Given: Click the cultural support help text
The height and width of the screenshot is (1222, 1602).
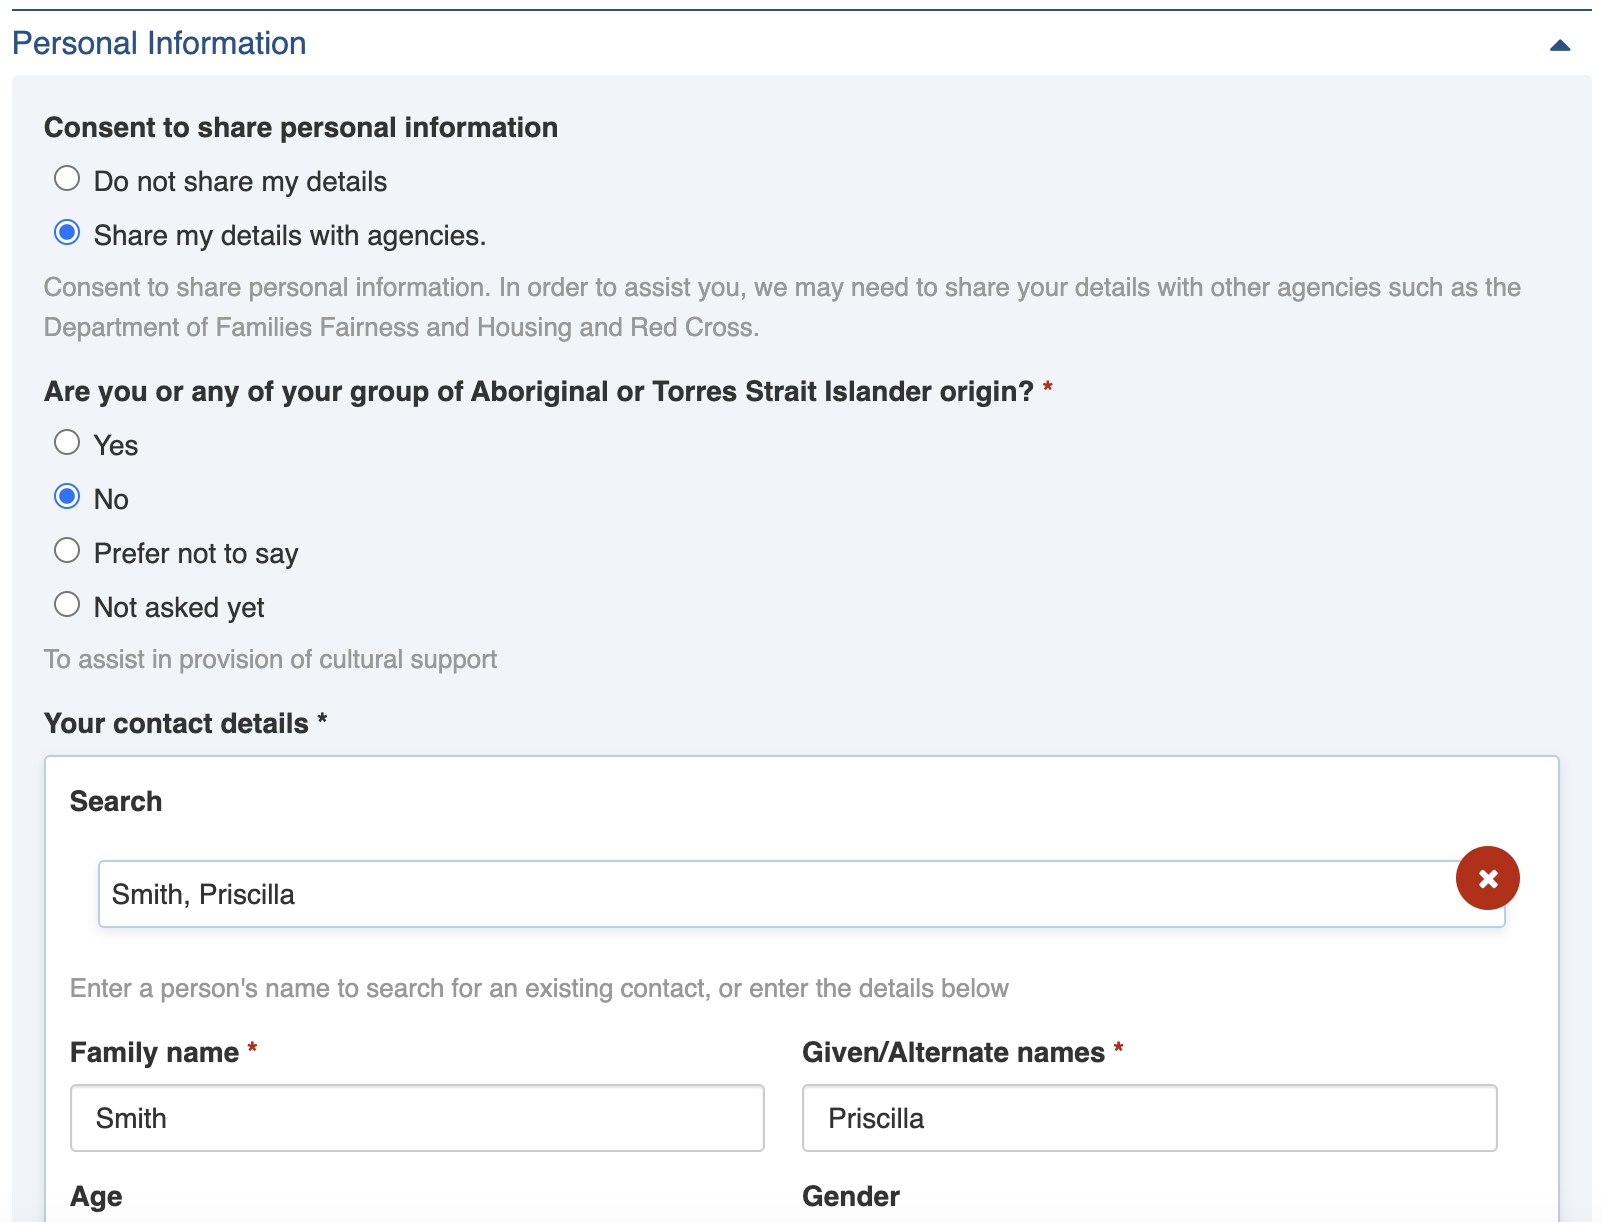Looking at the screenshot, I should click(270, 659).
